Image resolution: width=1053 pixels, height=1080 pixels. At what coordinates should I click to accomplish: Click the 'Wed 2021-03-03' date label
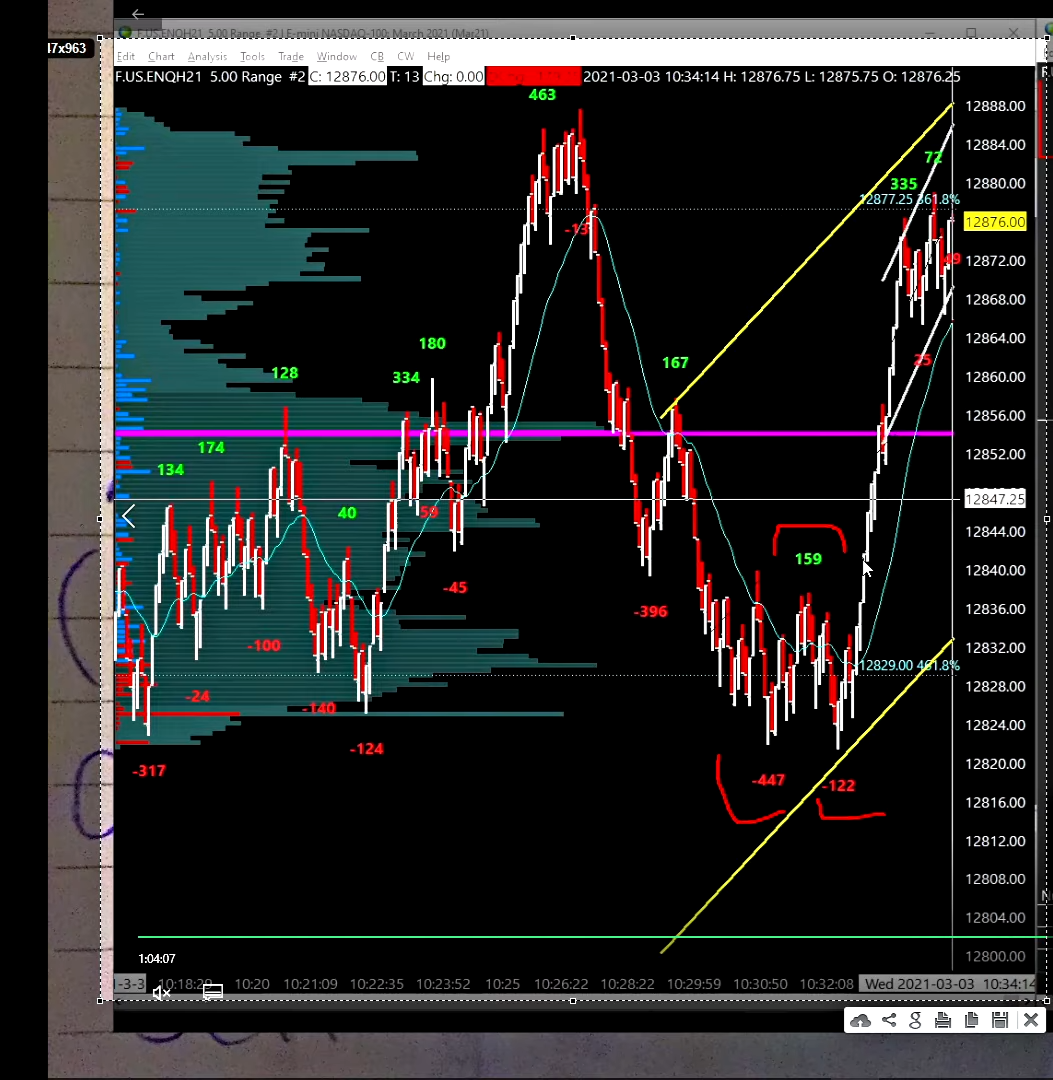click(919, 984)
